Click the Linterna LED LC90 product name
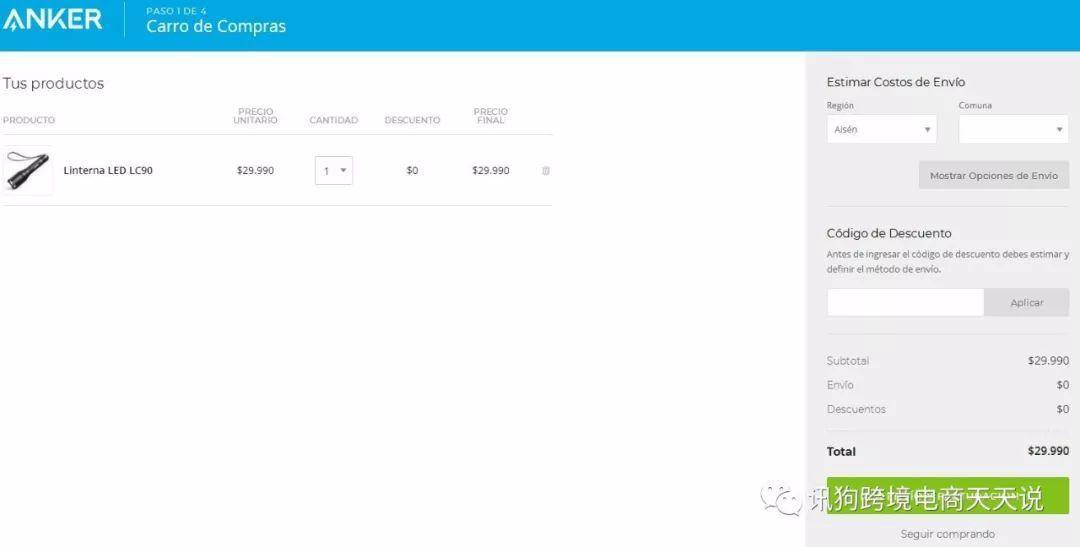The height and width of the screenshot is (547, 1080). [108, 170]
